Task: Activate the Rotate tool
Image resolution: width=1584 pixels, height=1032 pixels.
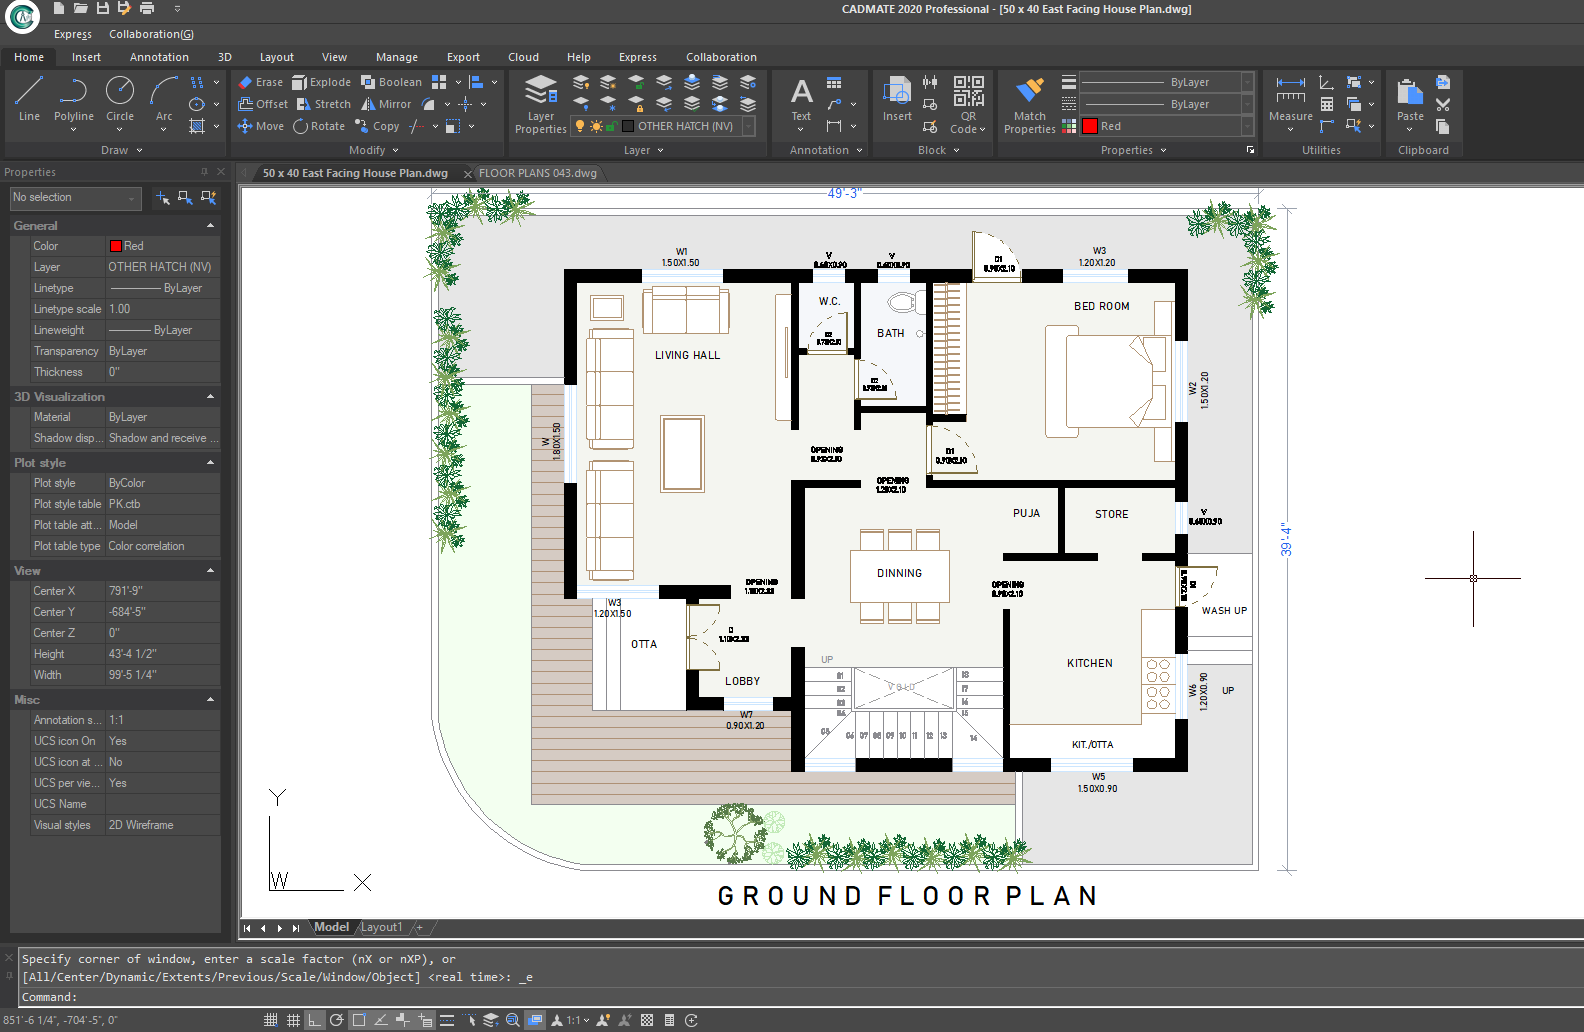Action: [x=319, y=126]
